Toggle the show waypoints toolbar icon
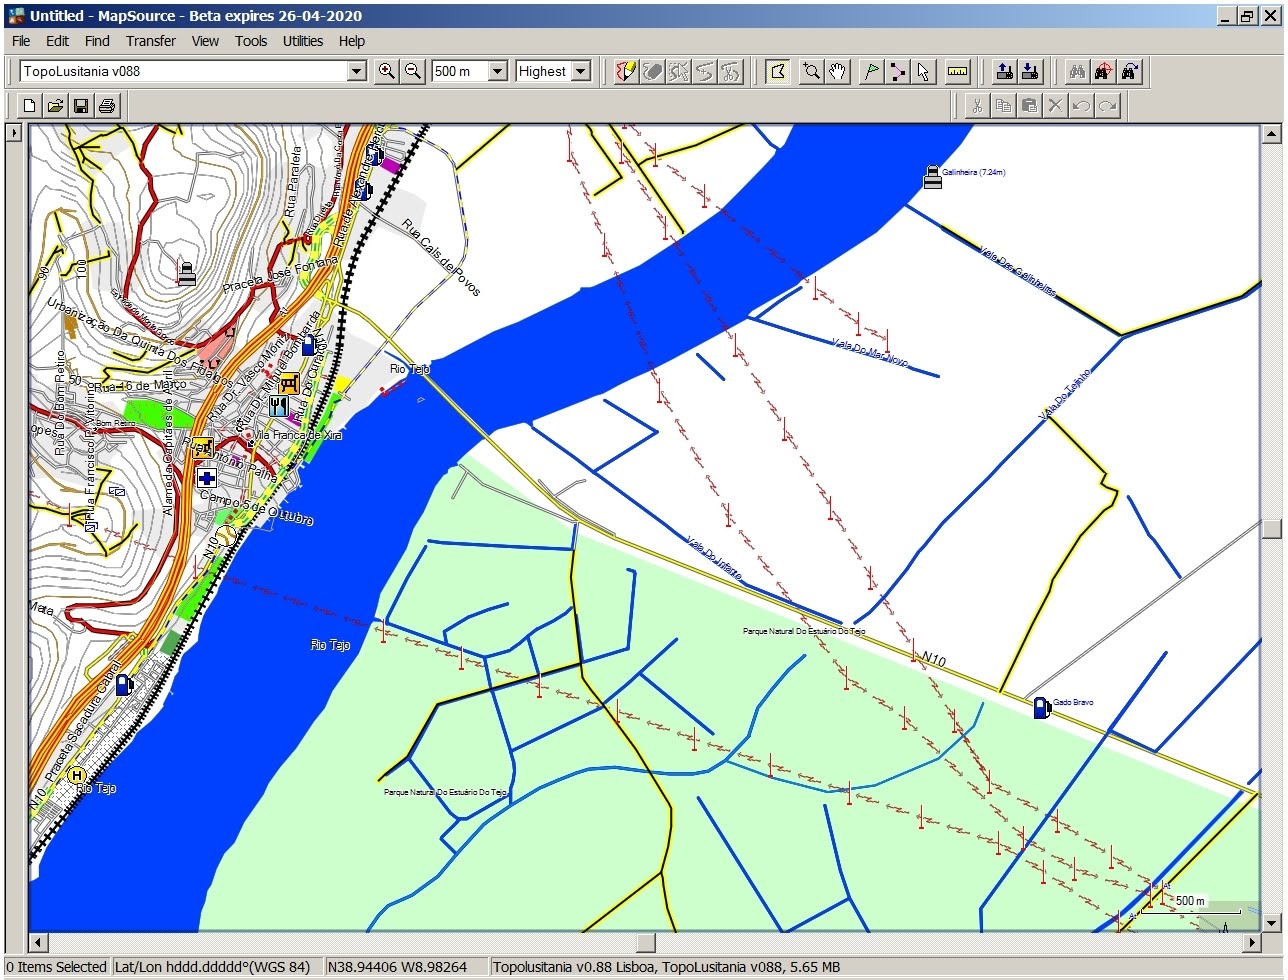1288x980 pixels. pyautogui.click(x=679, y=71)
